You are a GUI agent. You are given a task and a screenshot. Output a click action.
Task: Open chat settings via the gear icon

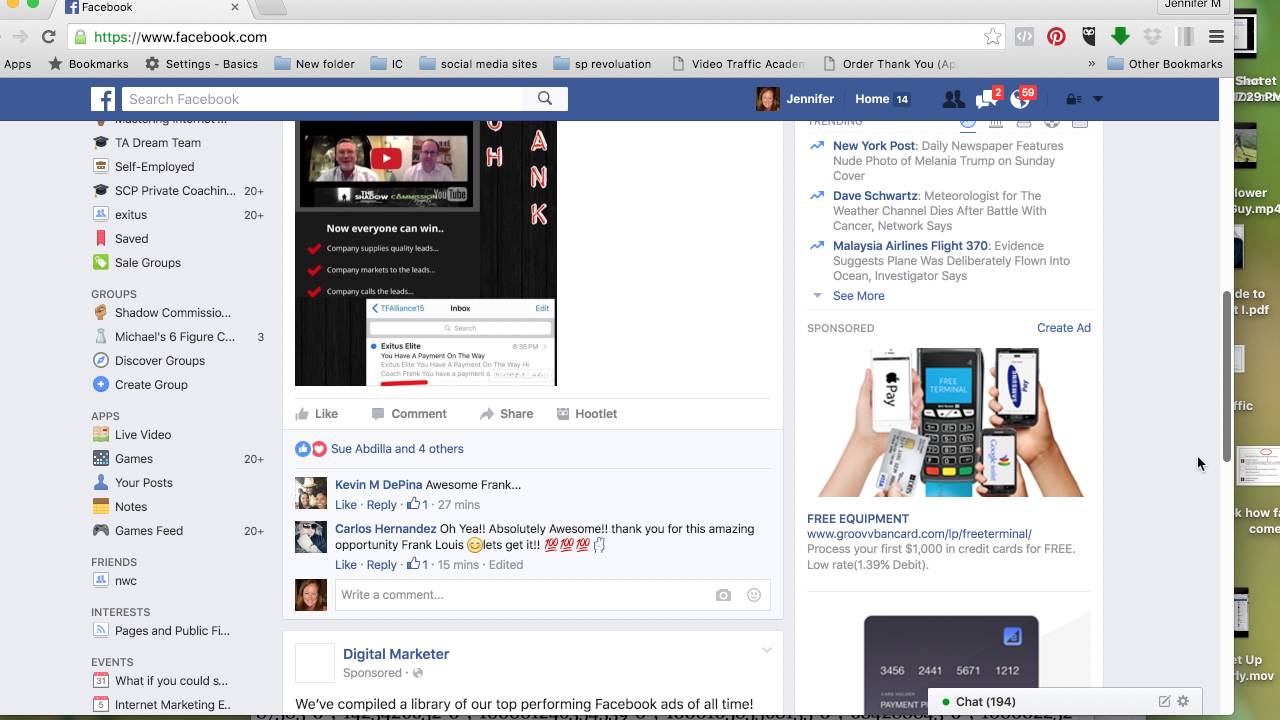(x=1183, y=701)
